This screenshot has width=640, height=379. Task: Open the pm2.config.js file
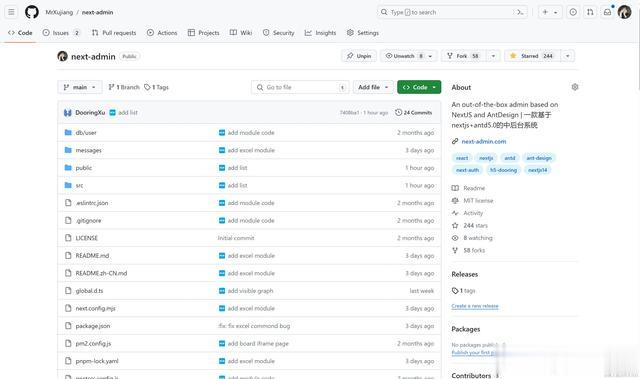pyautogui.click(x=93, y=344)
